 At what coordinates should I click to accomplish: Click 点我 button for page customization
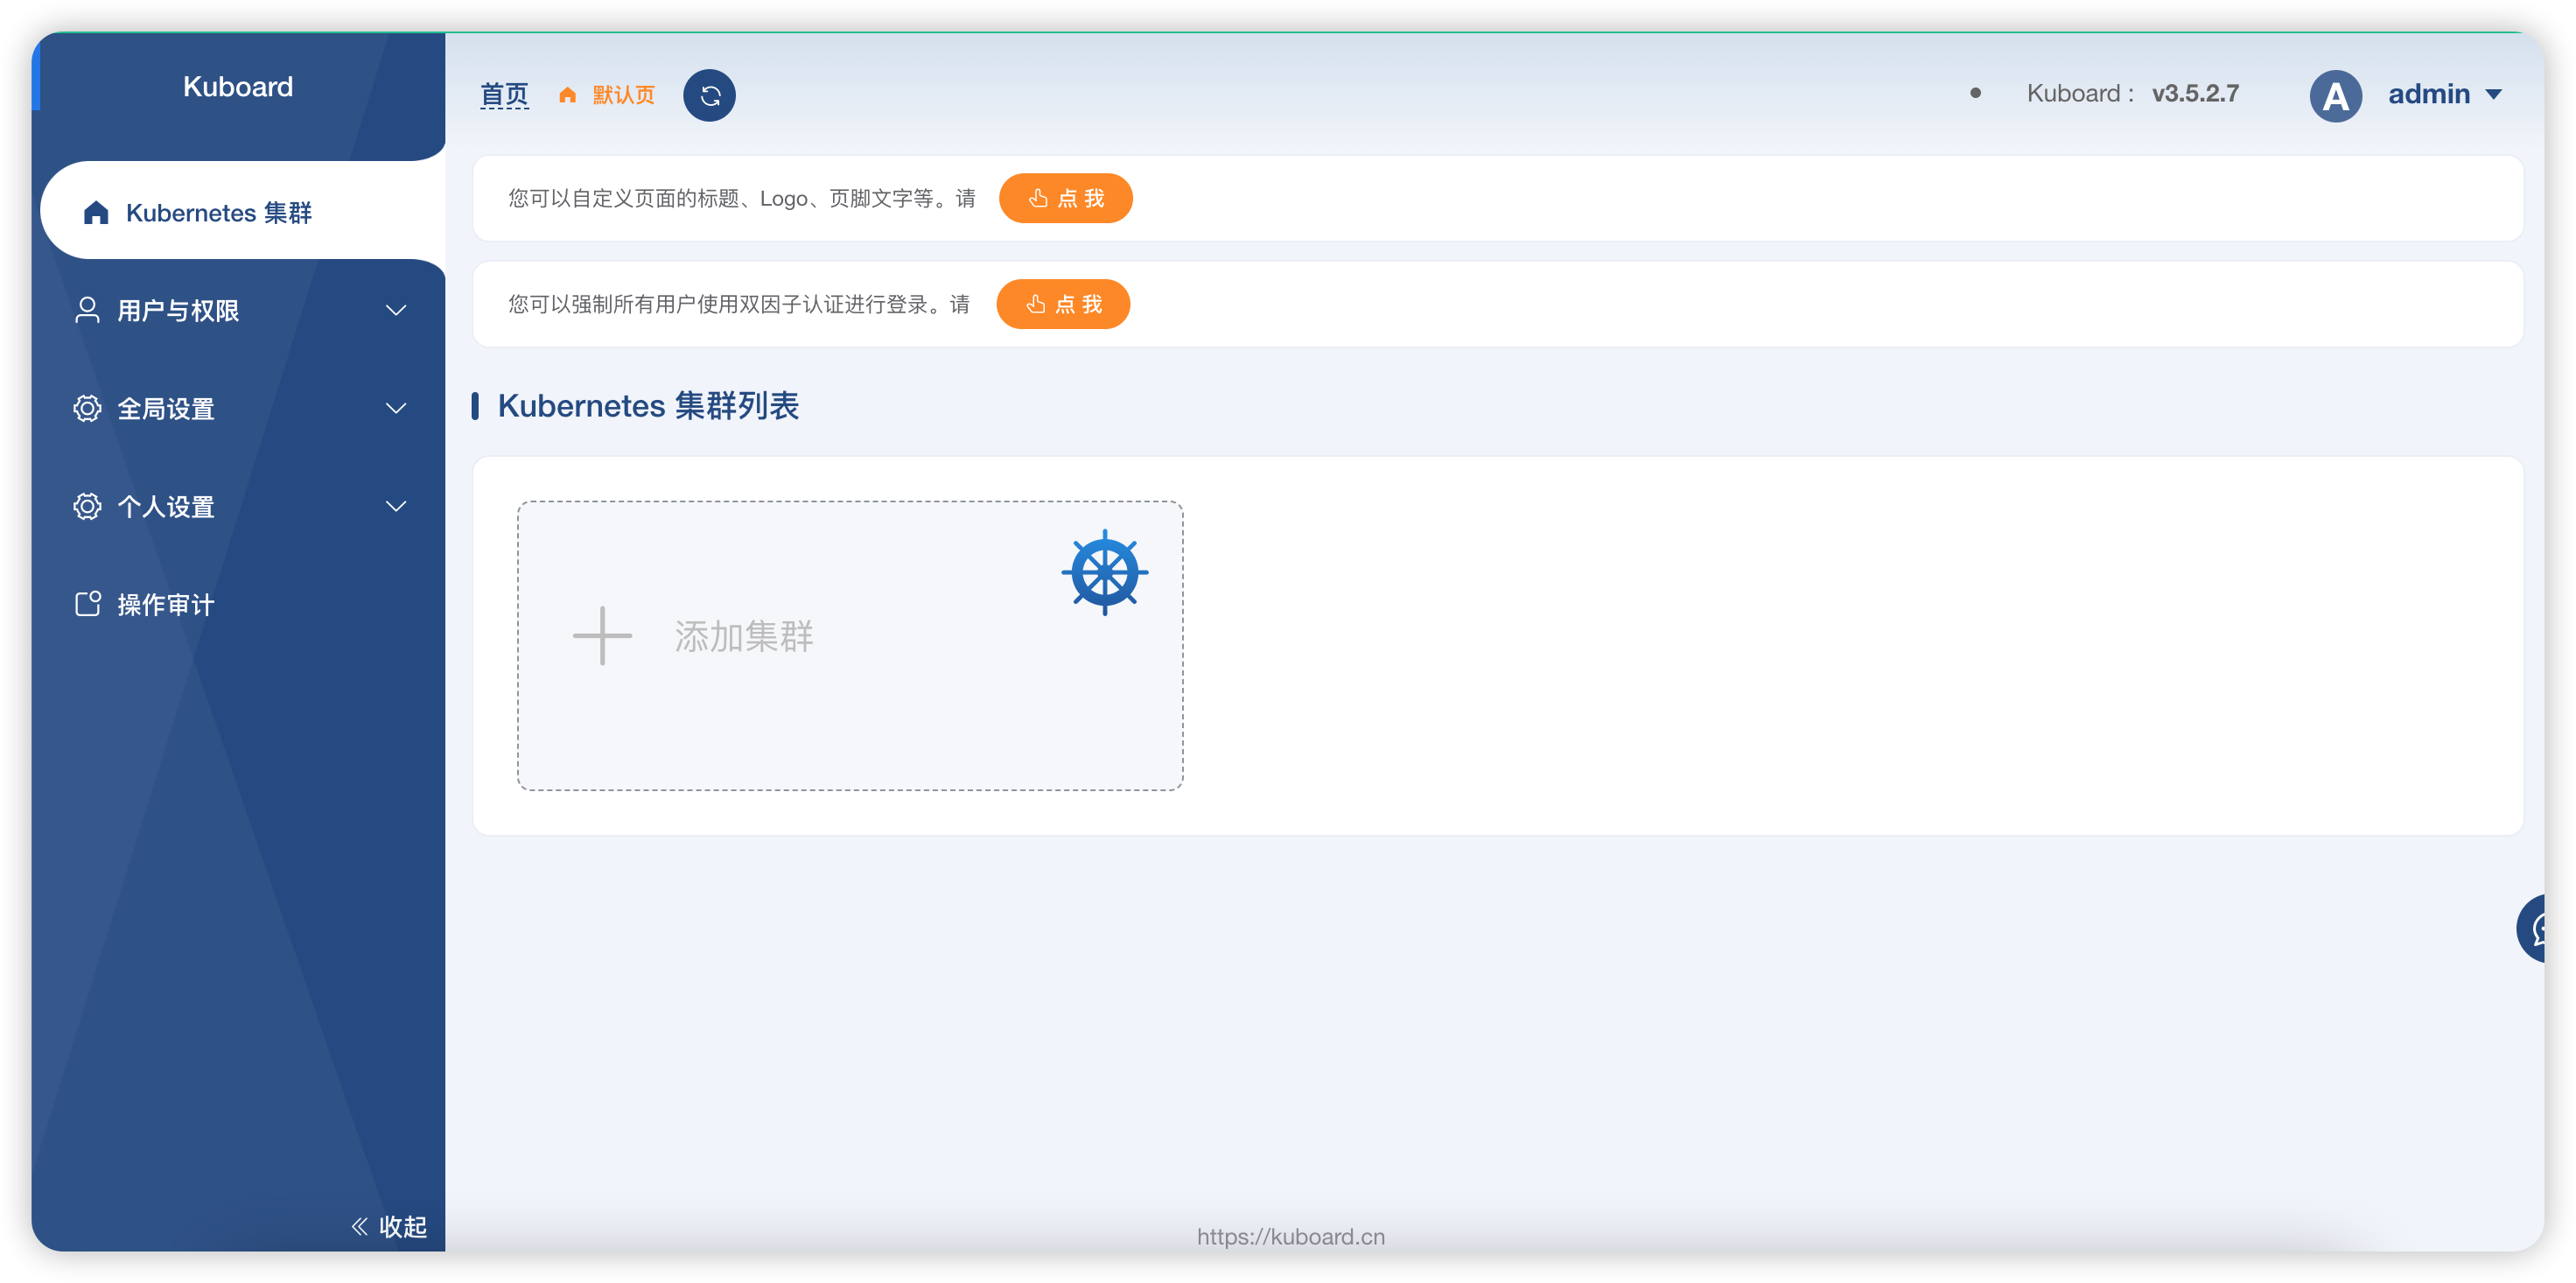1065,198
